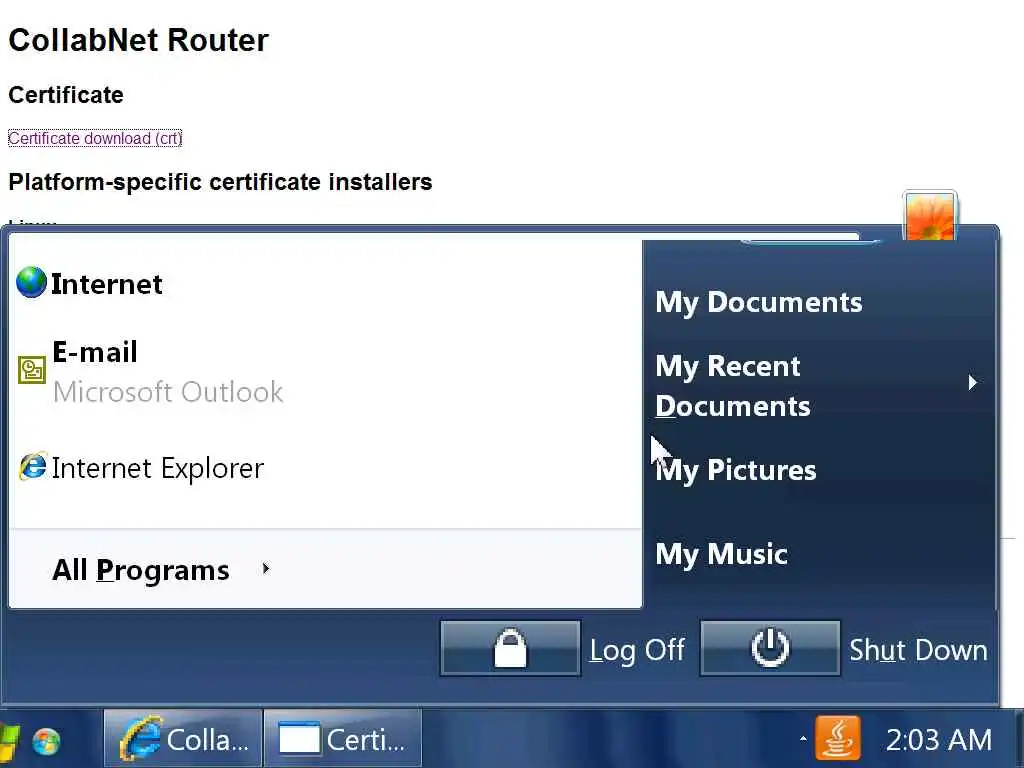Select the Internet menu entry label
Image resolution: width=1024 pixels, height=768 pixels.
click(106, 284)
